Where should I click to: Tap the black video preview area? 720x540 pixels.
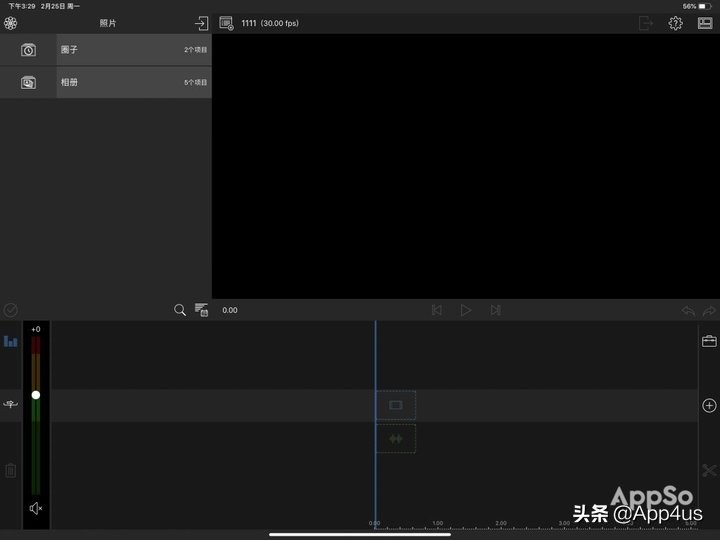click(x=466, y=166)
